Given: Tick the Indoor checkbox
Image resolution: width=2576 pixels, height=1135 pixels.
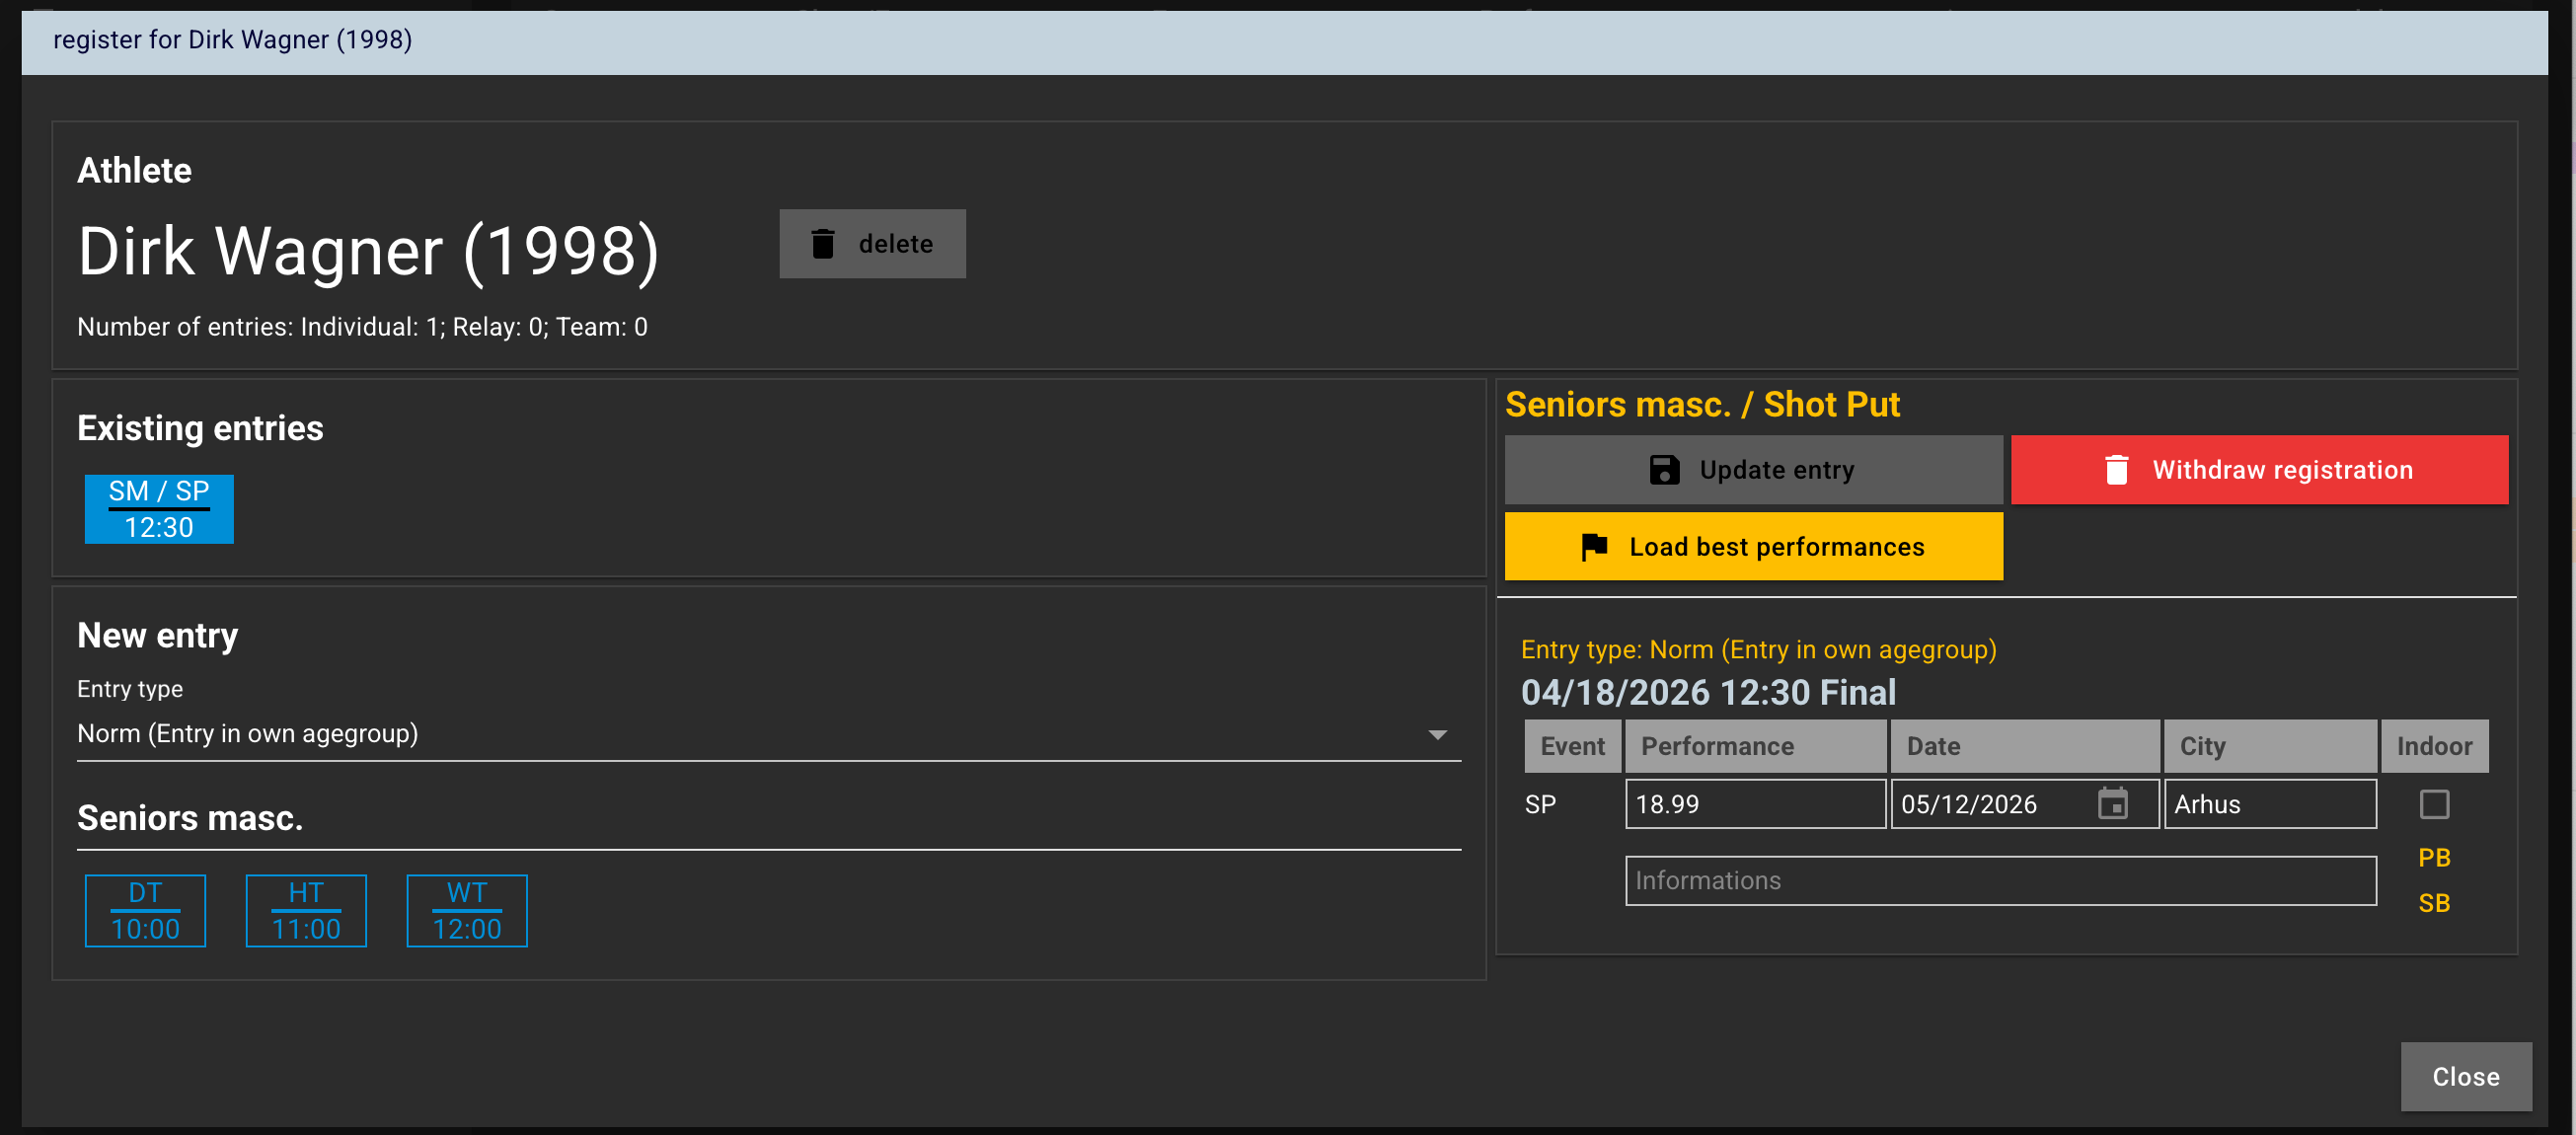Looking at the screenshot, I should (2433, 804).
